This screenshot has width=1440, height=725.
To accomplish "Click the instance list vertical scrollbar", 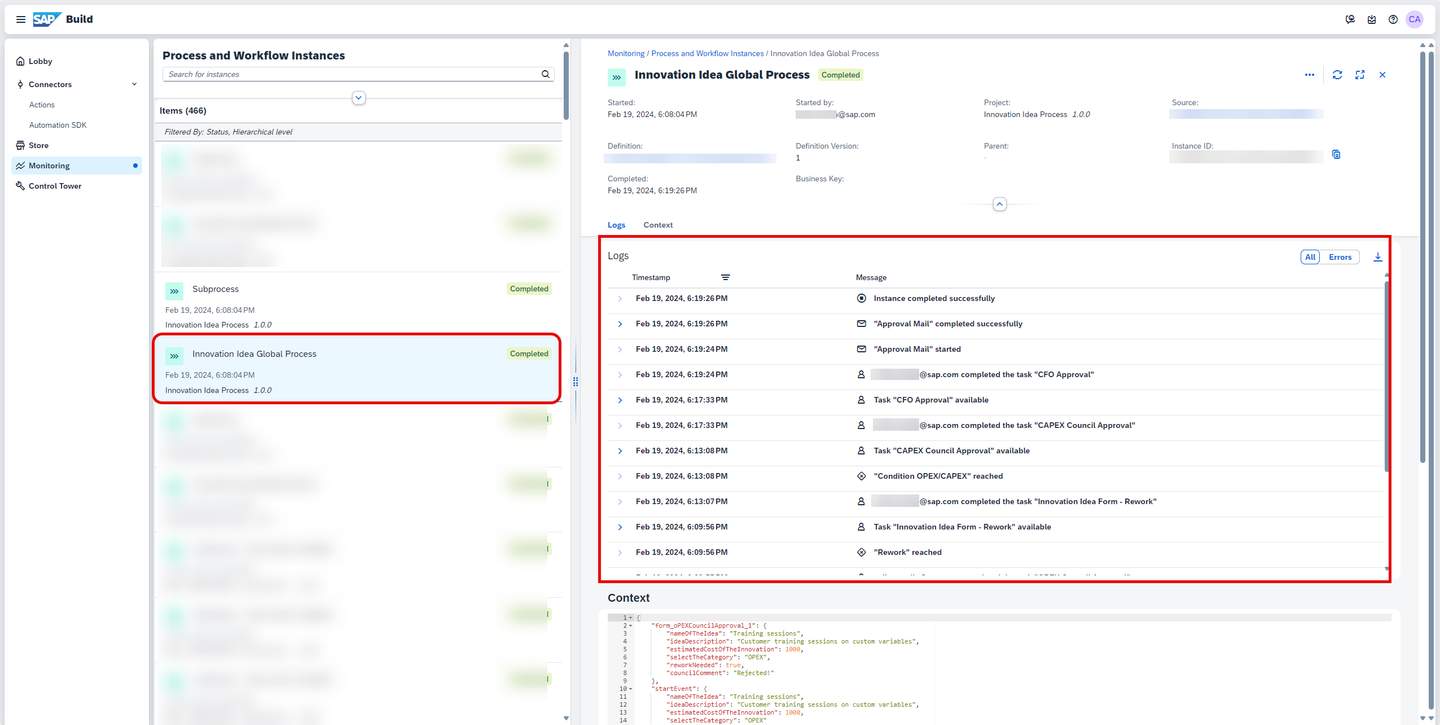I will [565, 85].
